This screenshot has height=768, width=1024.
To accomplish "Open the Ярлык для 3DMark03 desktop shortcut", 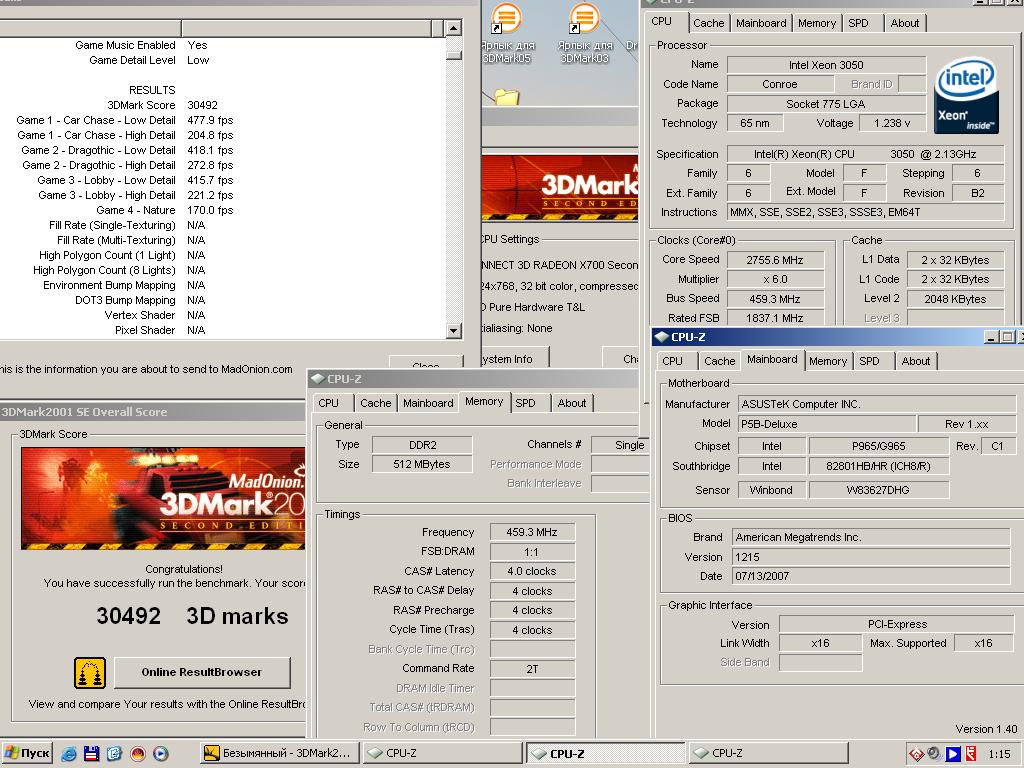I will coord(584,33).
